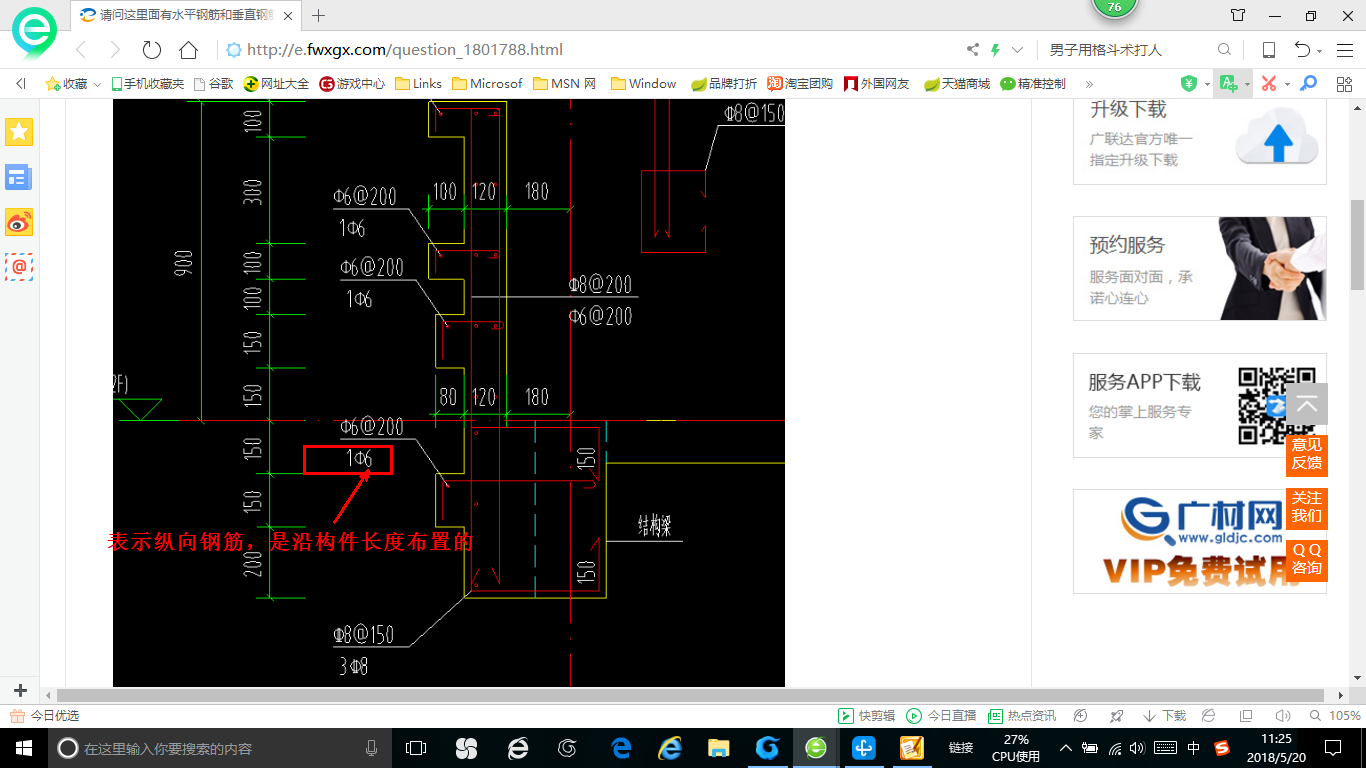Open 淘宝团购 bookmark

tap(800, 84)
